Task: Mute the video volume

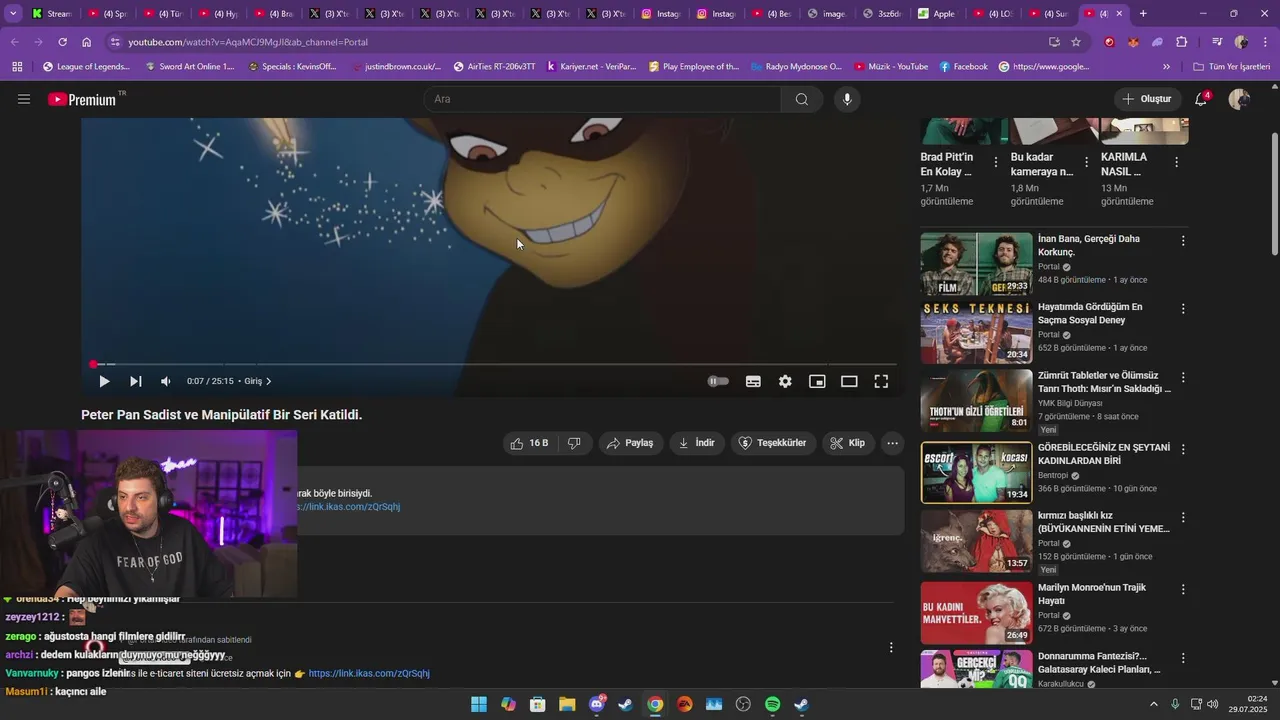Action: coord(166,381)
